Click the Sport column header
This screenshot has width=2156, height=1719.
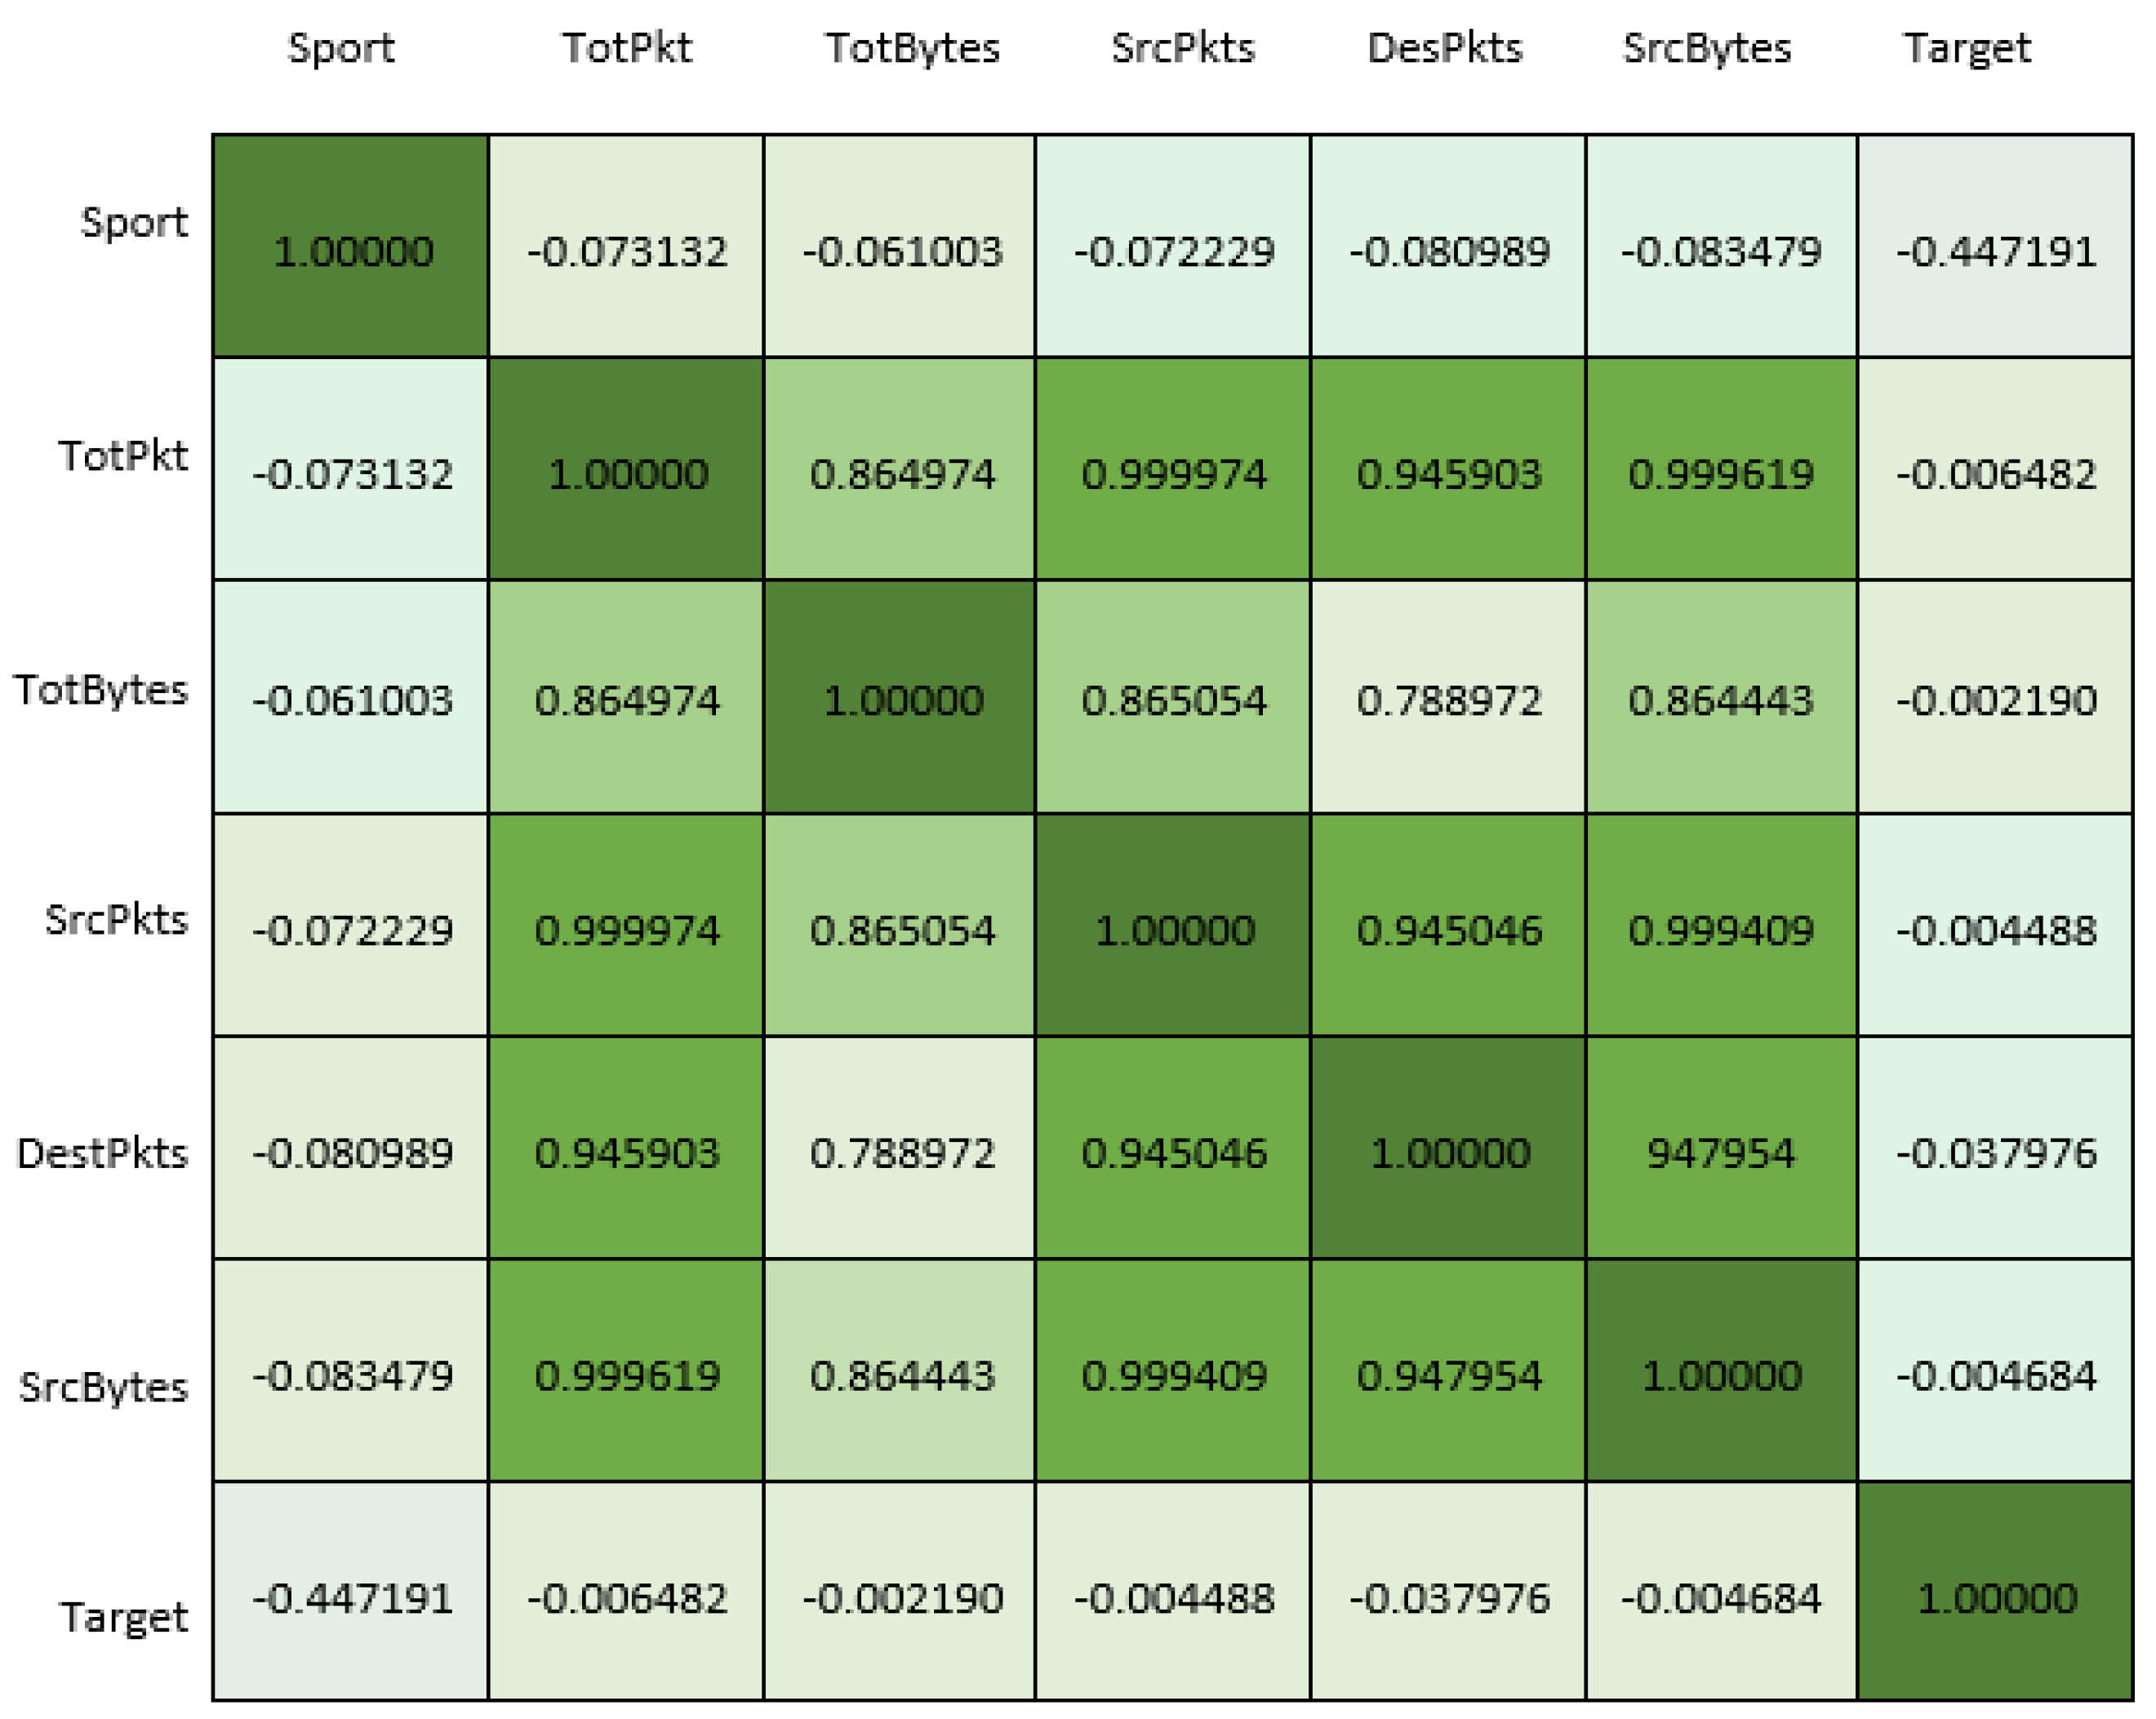[x=341, y=48]
